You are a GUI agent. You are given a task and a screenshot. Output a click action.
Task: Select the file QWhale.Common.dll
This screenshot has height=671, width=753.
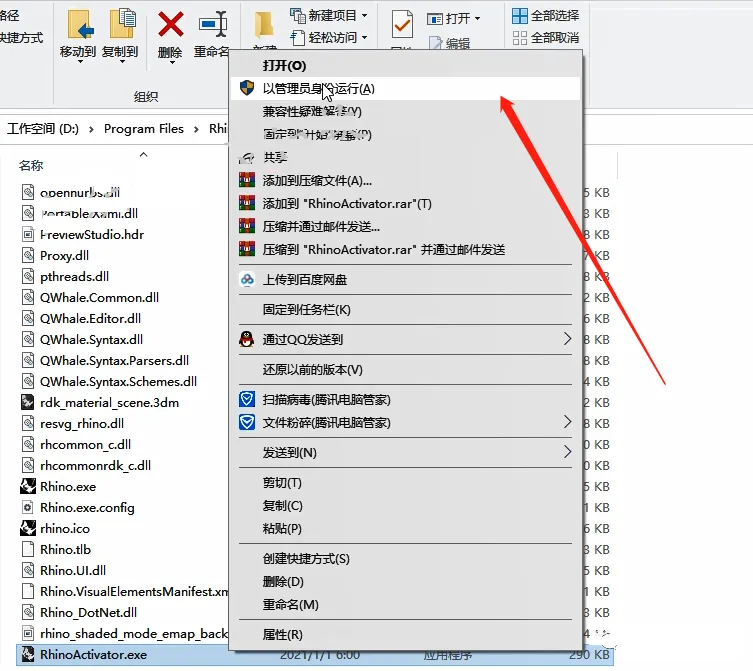coord(99,298)
